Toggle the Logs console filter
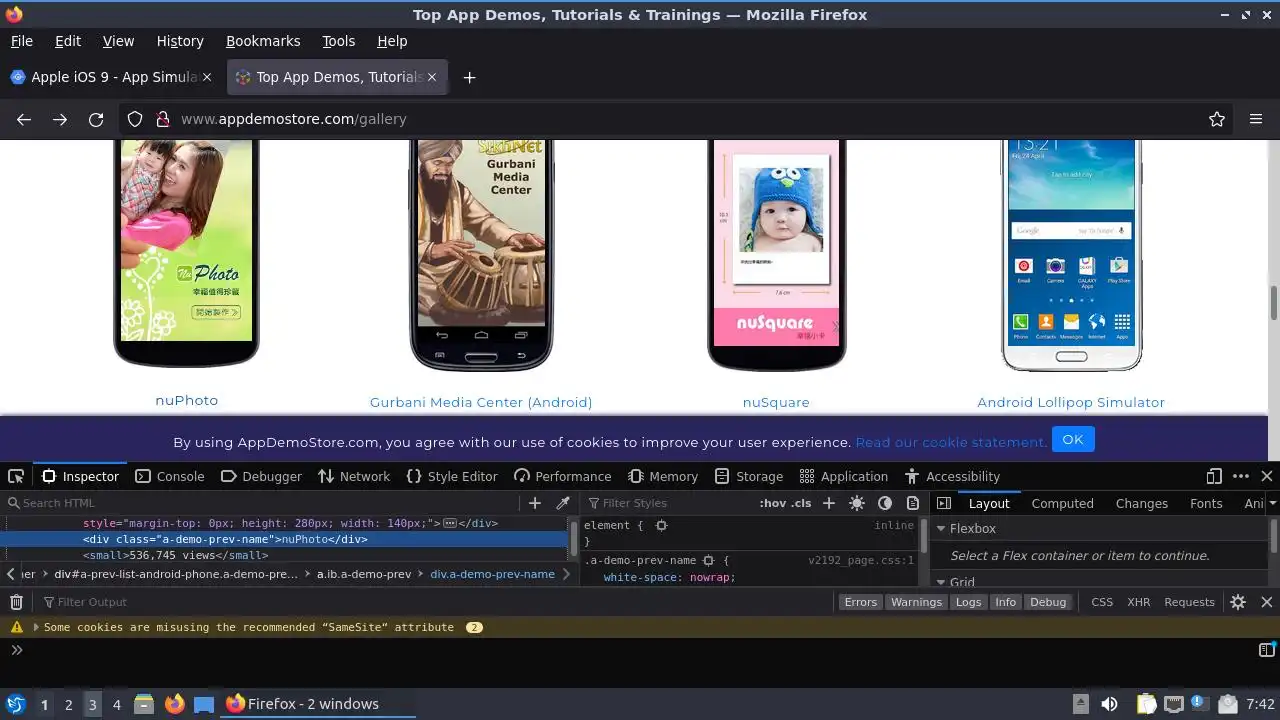Viewport: 1280px width, 720px height. [x=968, y=602]
